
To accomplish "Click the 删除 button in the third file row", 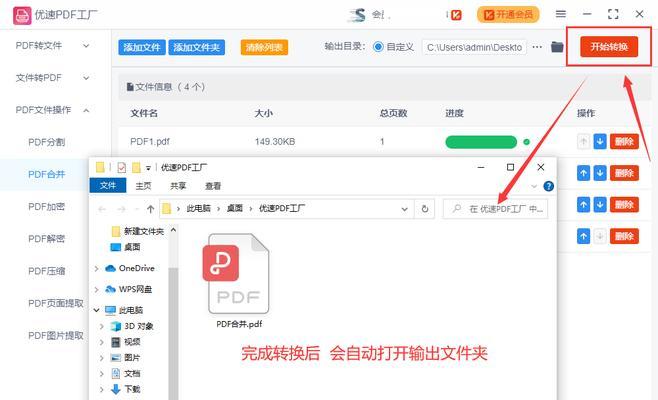I will 624,205.
